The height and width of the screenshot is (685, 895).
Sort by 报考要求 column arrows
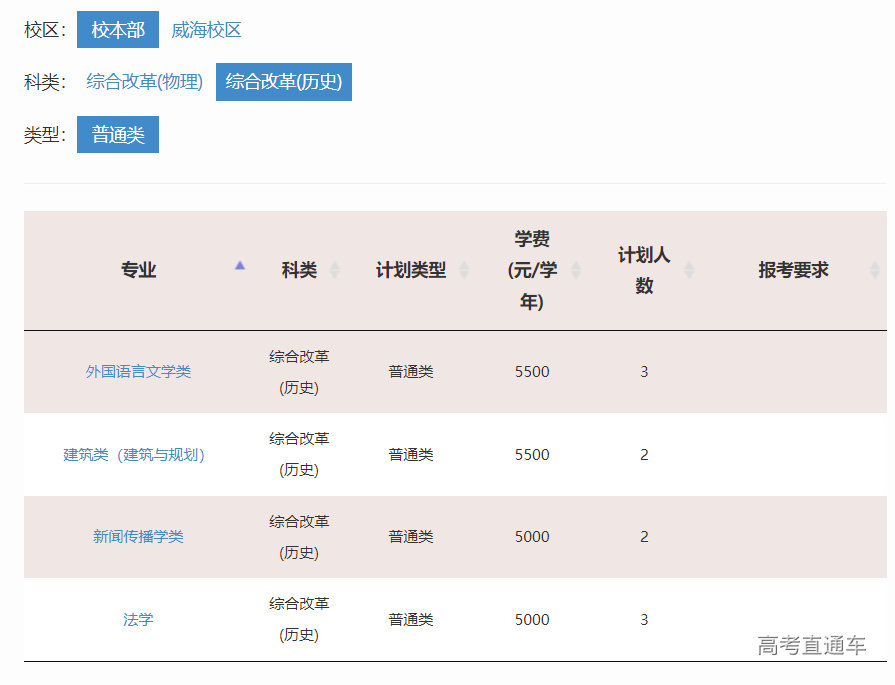[x=875, y=270]
